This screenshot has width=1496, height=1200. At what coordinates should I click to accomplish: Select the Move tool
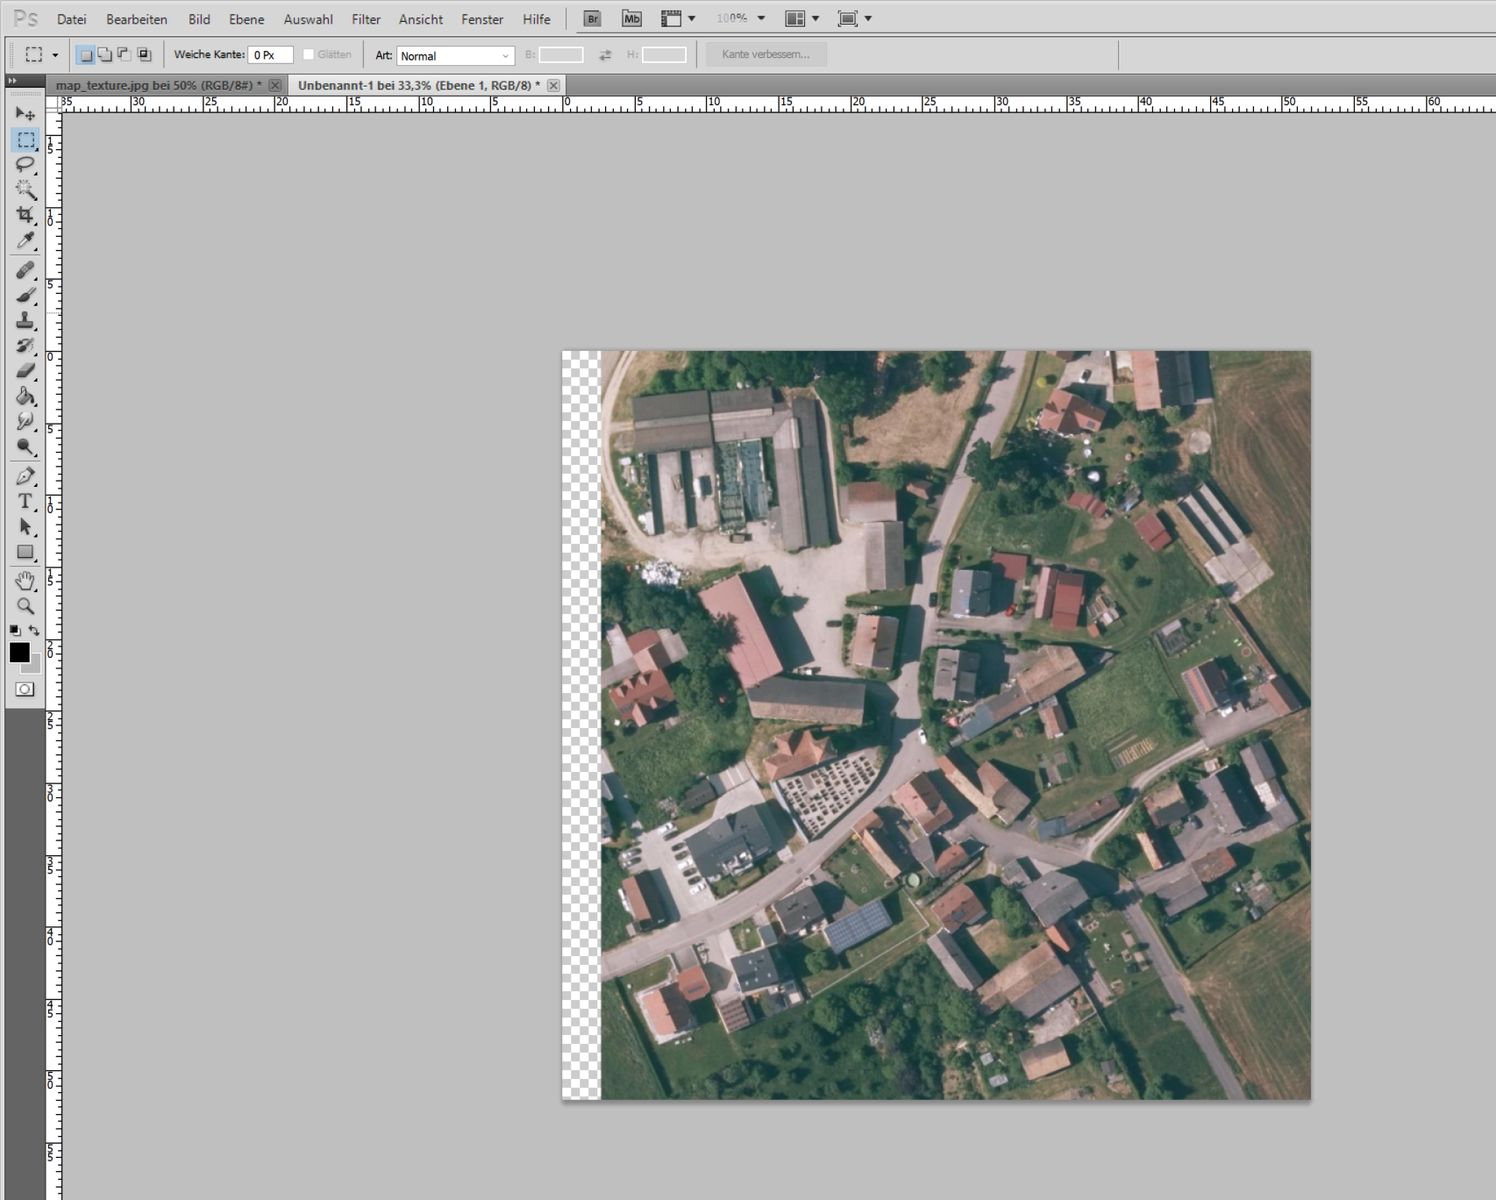[25, 114]
